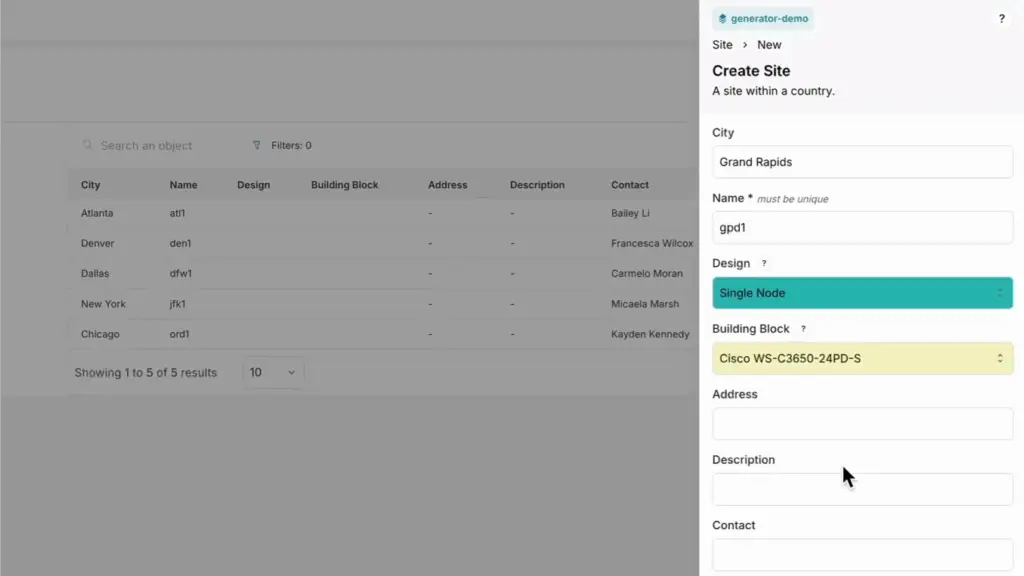Viewport: 1024px width, 576px height.
Task: Click the Showing 1 to 5 of 5 results text
Action: tap(145, 372)
